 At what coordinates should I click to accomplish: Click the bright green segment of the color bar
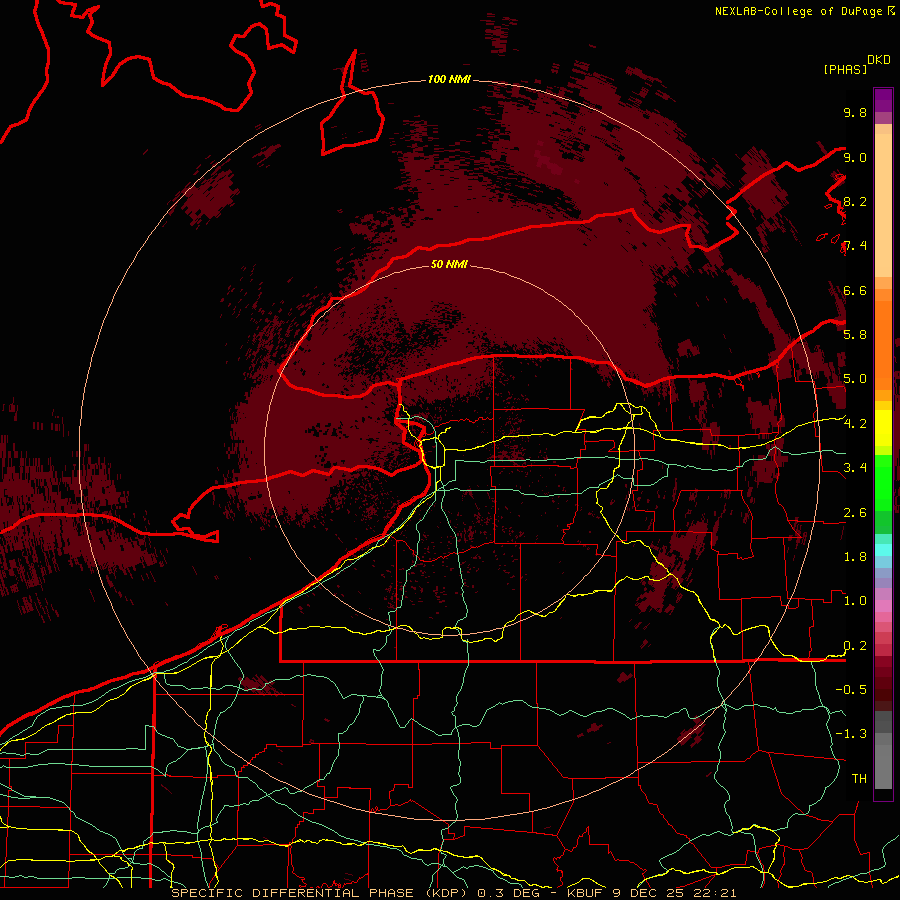pos(883,482)
